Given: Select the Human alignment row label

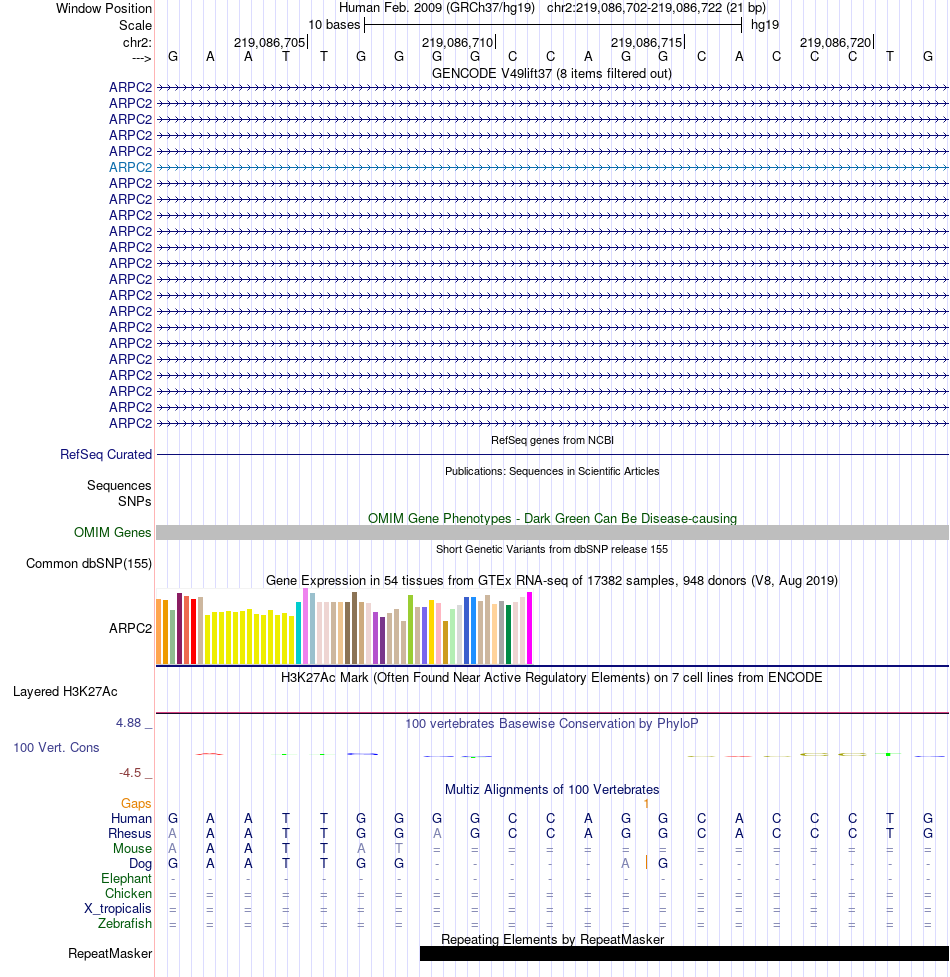Looking at the screenshot, I should tap(131, 818).
